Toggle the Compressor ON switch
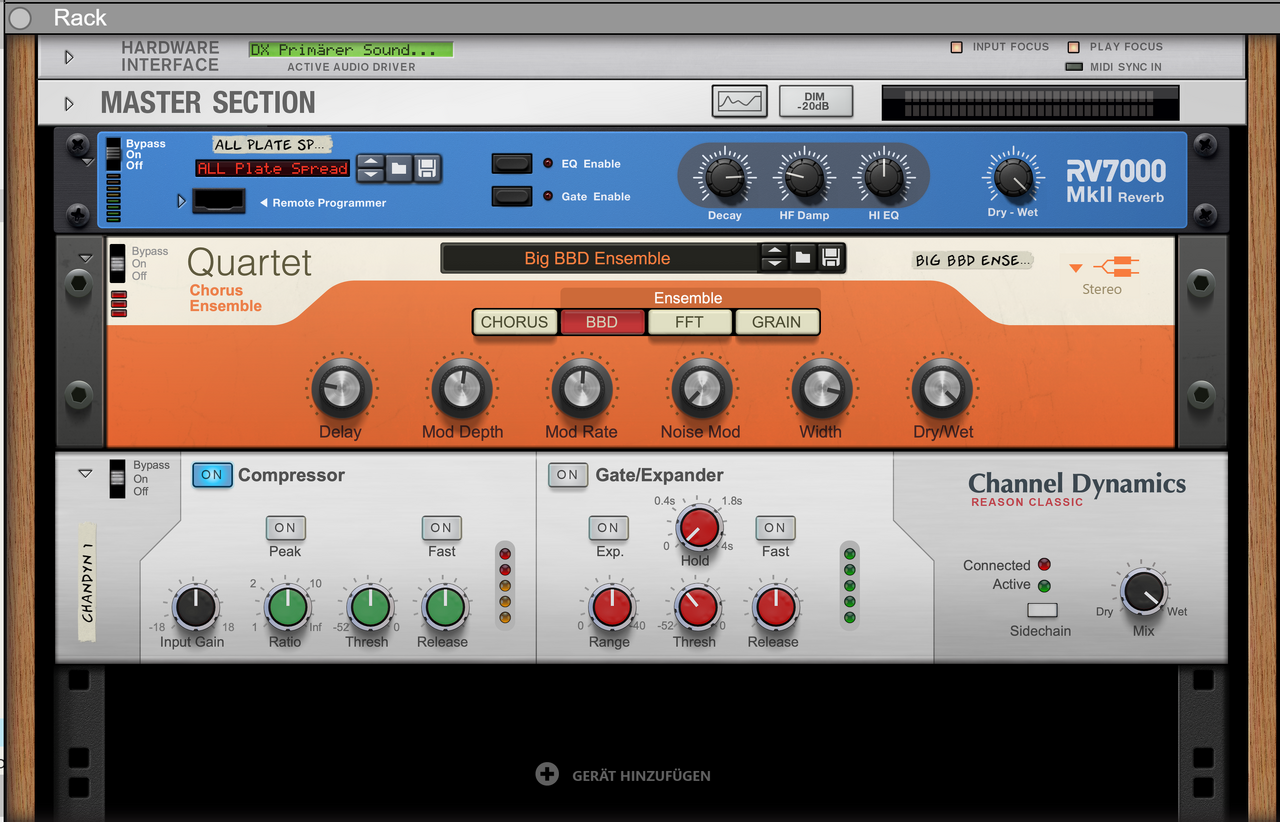 pos(212,475)
